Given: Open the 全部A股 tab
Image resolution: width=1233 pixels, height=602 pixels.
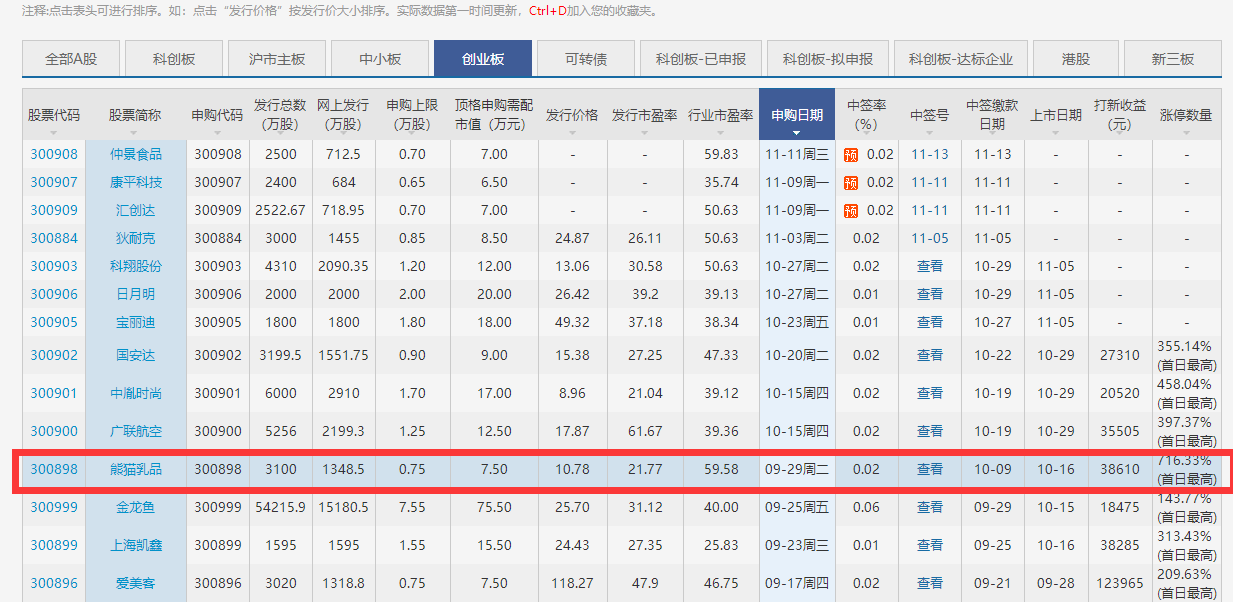Looking at the screenshot, I should point(71,59).
